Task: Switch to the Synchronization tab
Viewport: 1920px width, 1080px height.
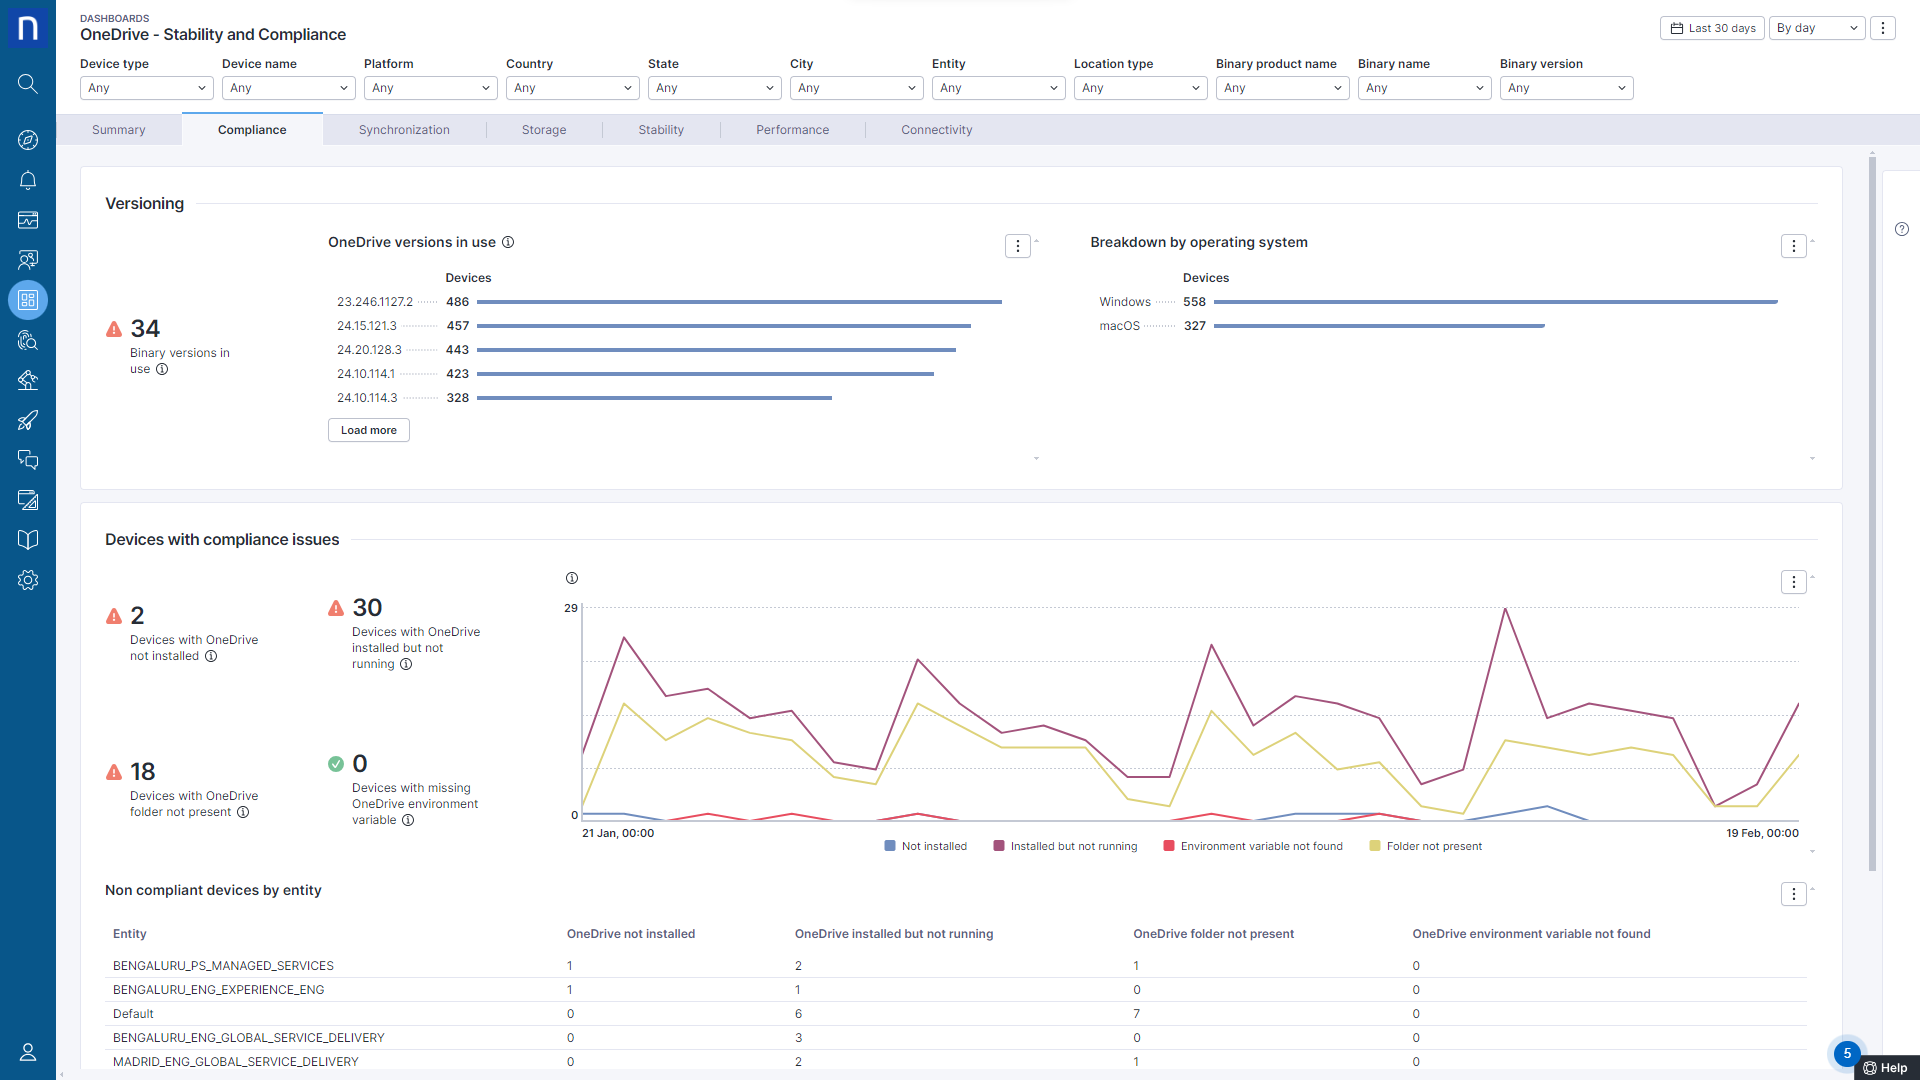Action: [404, 130]
